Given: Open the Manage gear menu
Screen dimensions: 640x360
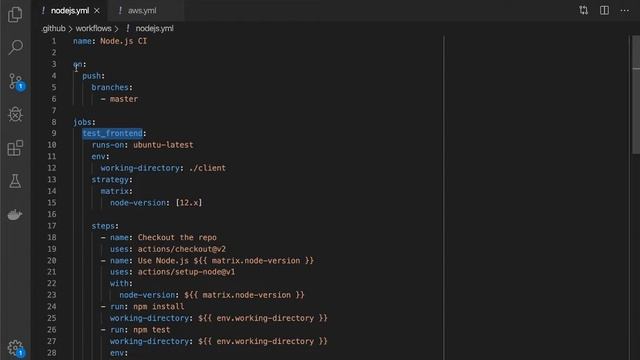Looking at the screenshot, I should point(16,349).
